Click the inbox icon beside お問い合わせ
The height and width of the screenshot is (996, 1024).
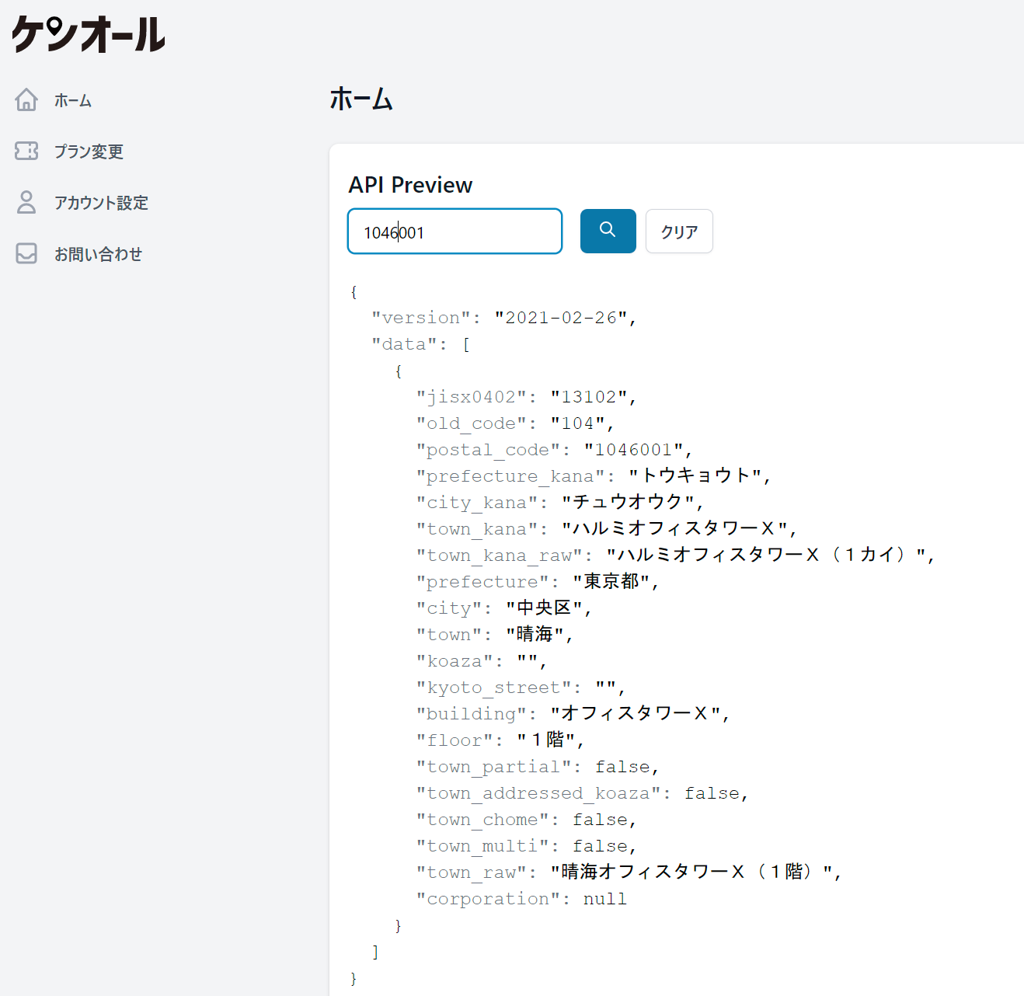point(26,253)
